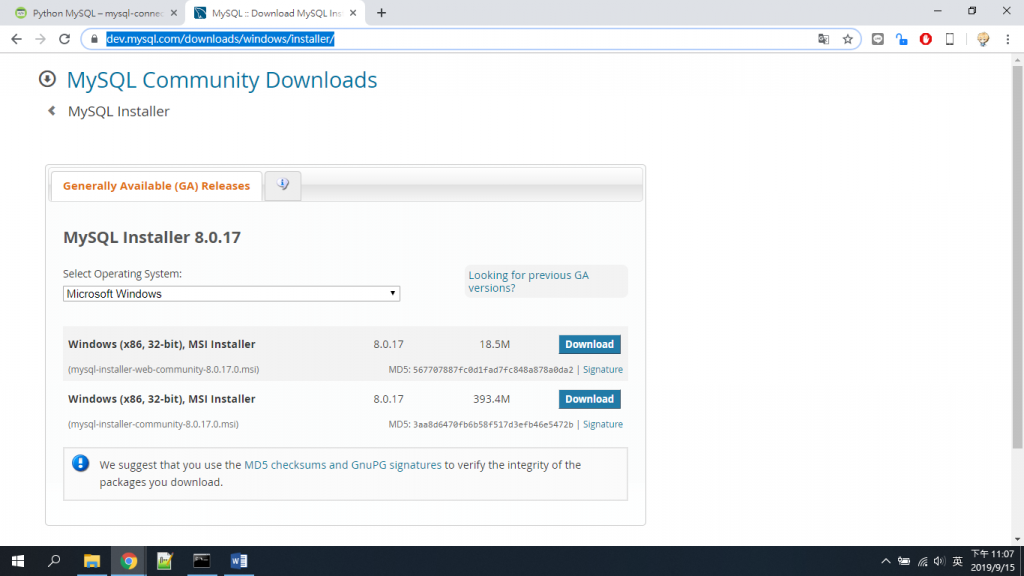The width and height of the screenshot is (1024, 576).
Task: Click the LINE extension icon in toolbar
Action: pyautogui.click(x=878, y=39)
